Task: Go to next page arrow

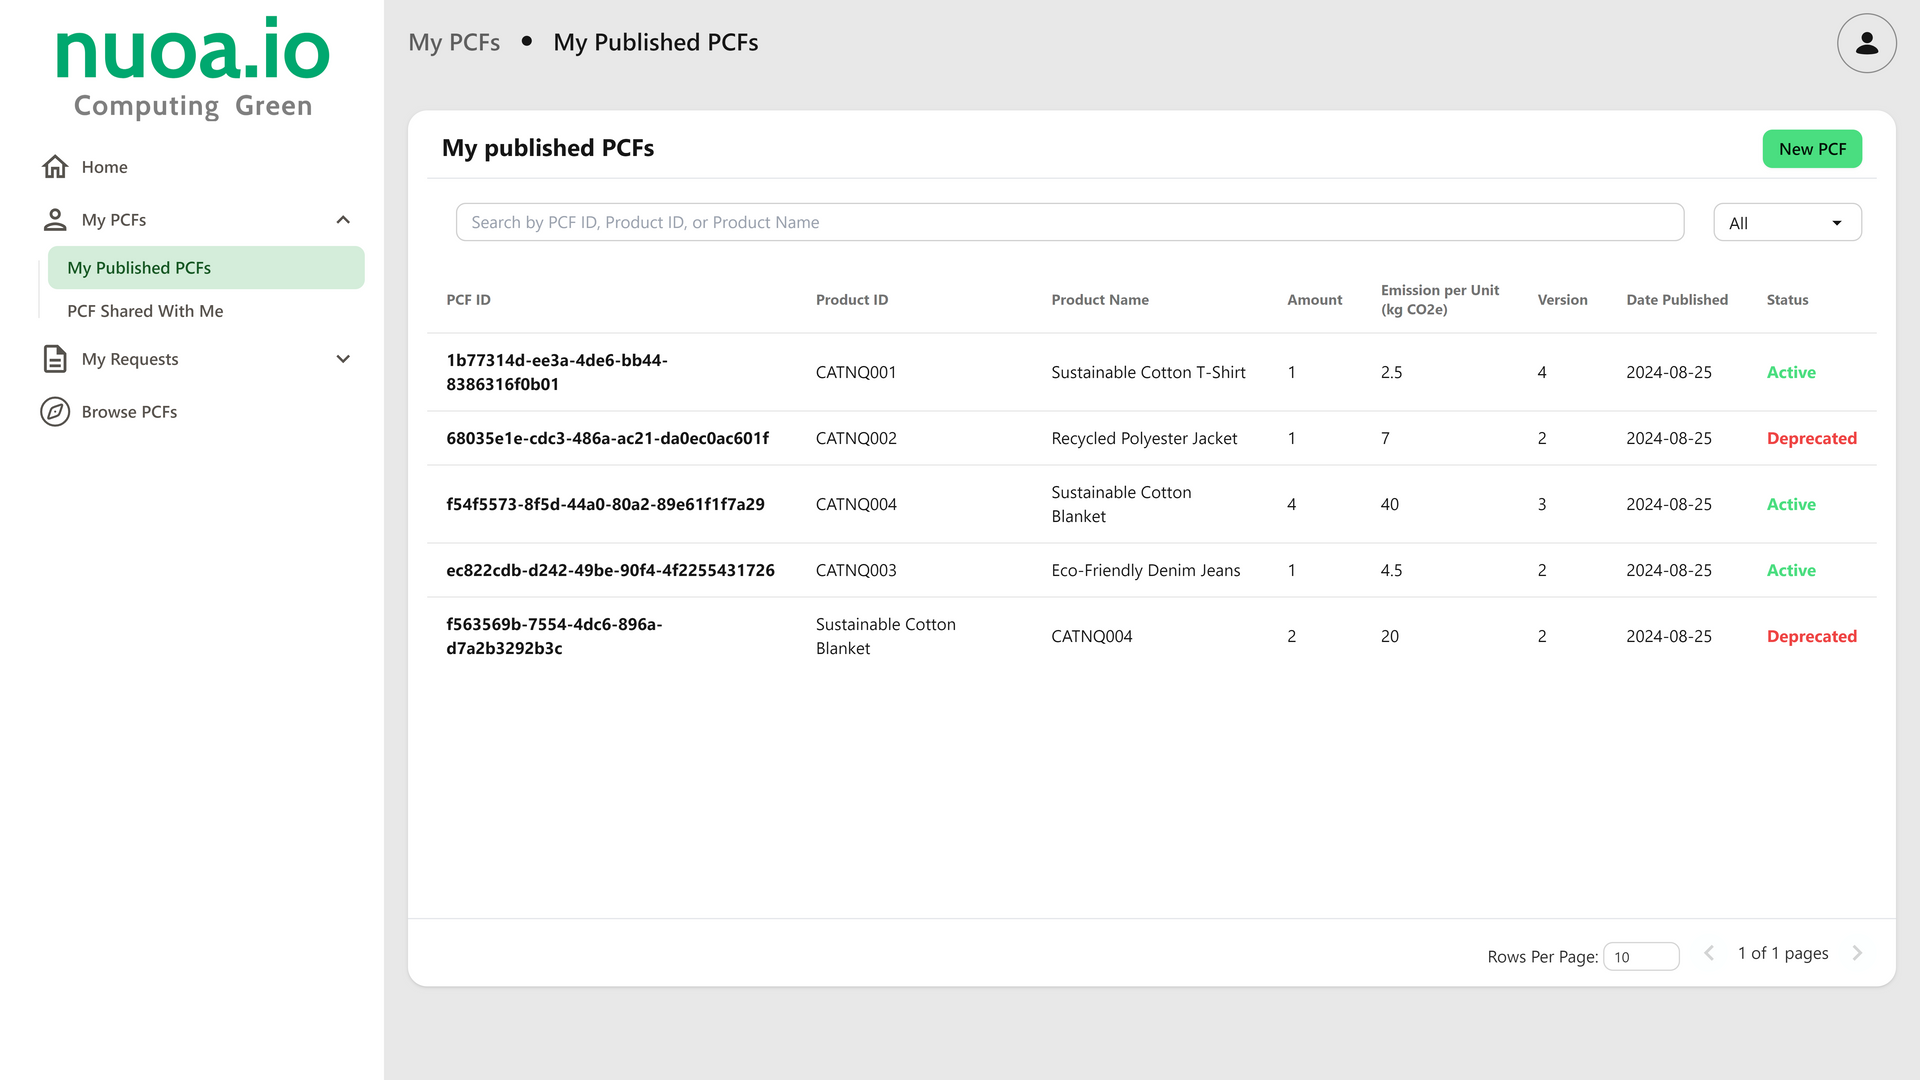Action: click(1857, 953)
